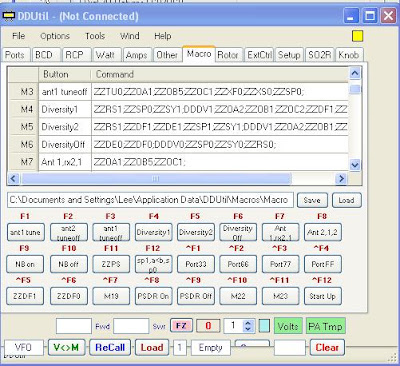Switch to the Ports tab
This screenshot has height=366, width=400.
click(15, 55)
